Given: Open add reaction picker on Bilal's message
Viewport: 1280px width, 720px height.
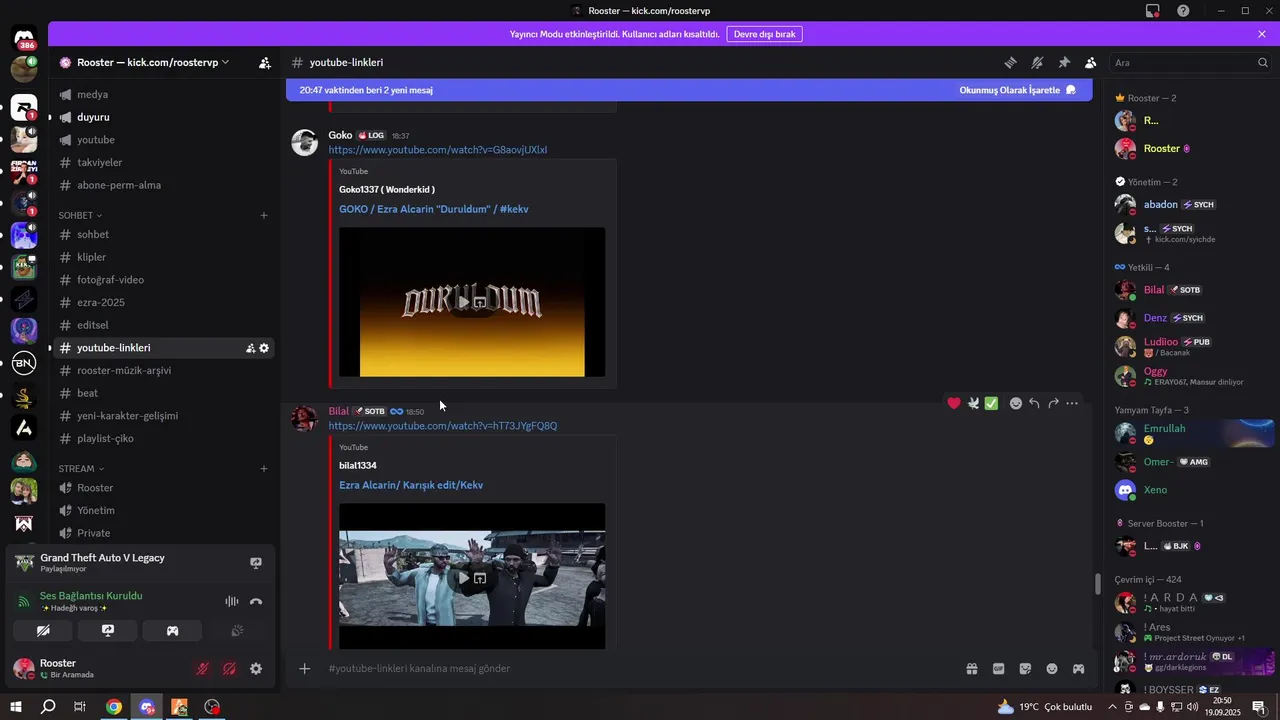Looking at the screenshot, I should (1016, 403).
